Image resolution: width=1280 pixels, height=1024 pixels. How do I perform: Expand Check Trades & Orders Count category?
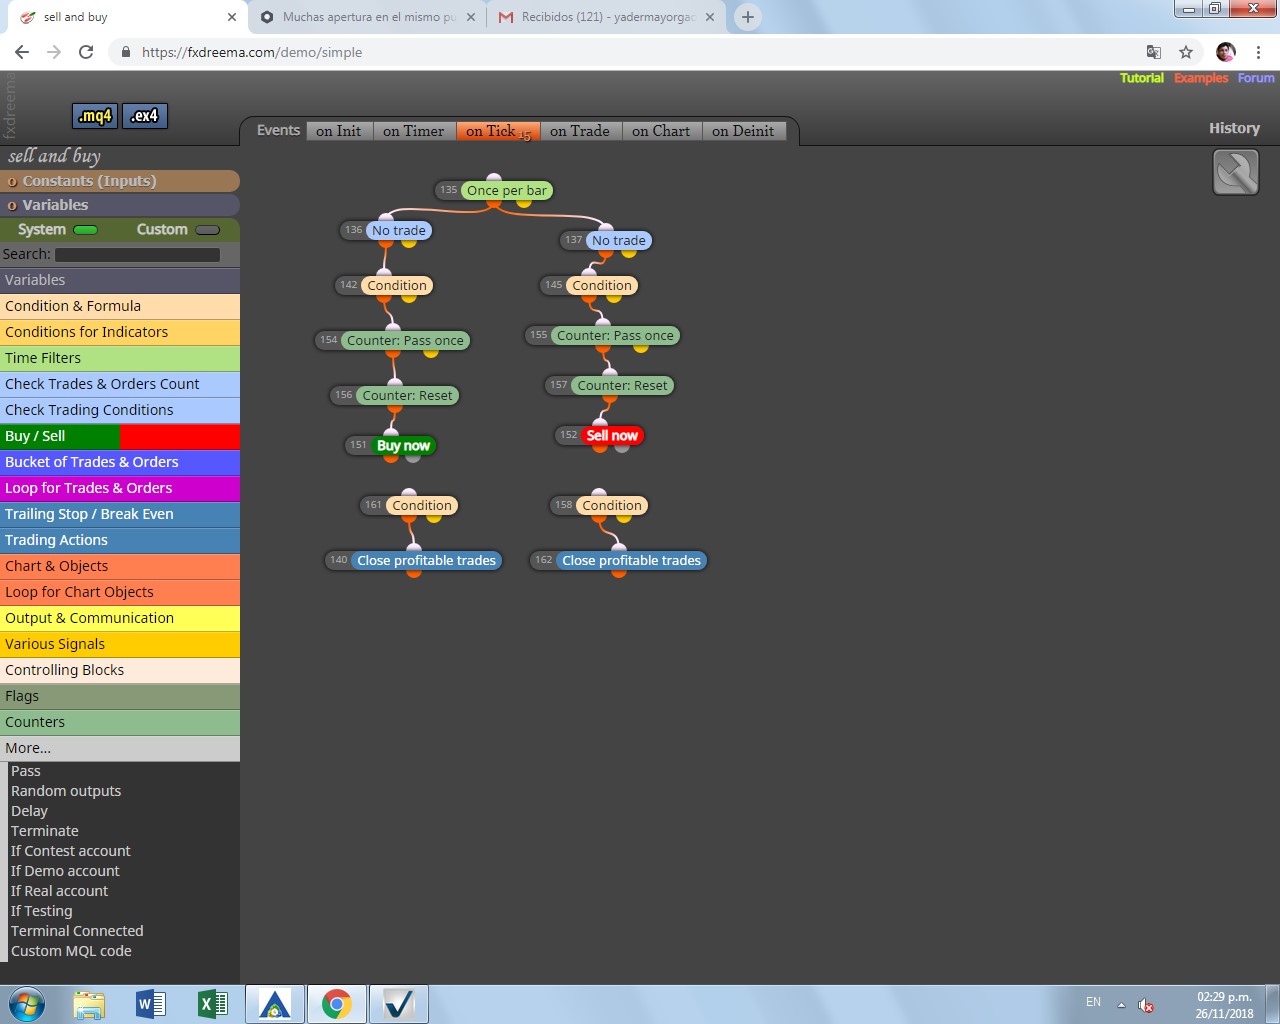(120, 384)
